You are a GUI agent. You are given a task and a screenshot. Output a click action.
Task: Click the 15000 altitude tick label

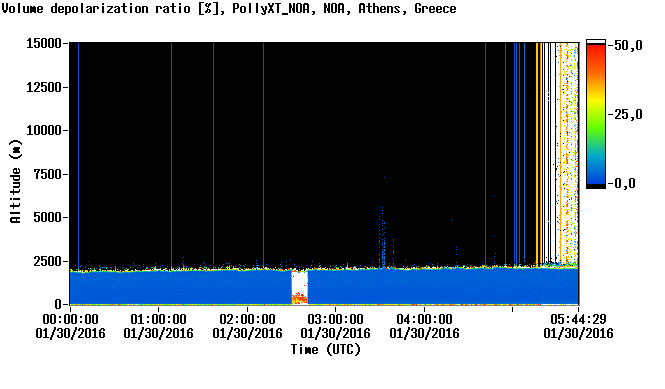tap(44, 43)
